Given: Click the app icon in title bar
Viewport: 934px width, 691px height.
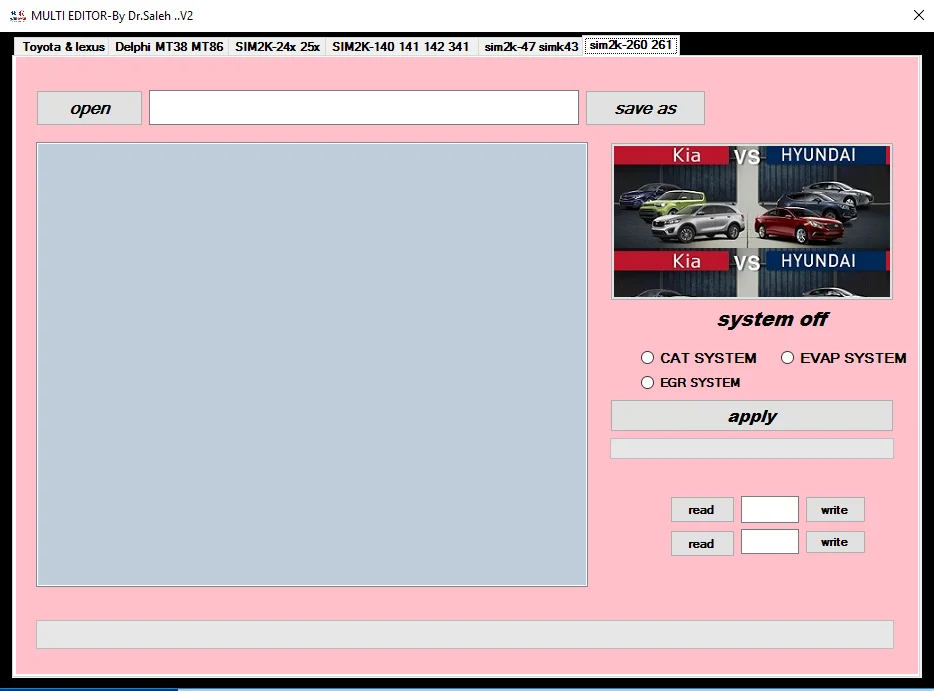Looking at the screenshot, I should (18, 16).
